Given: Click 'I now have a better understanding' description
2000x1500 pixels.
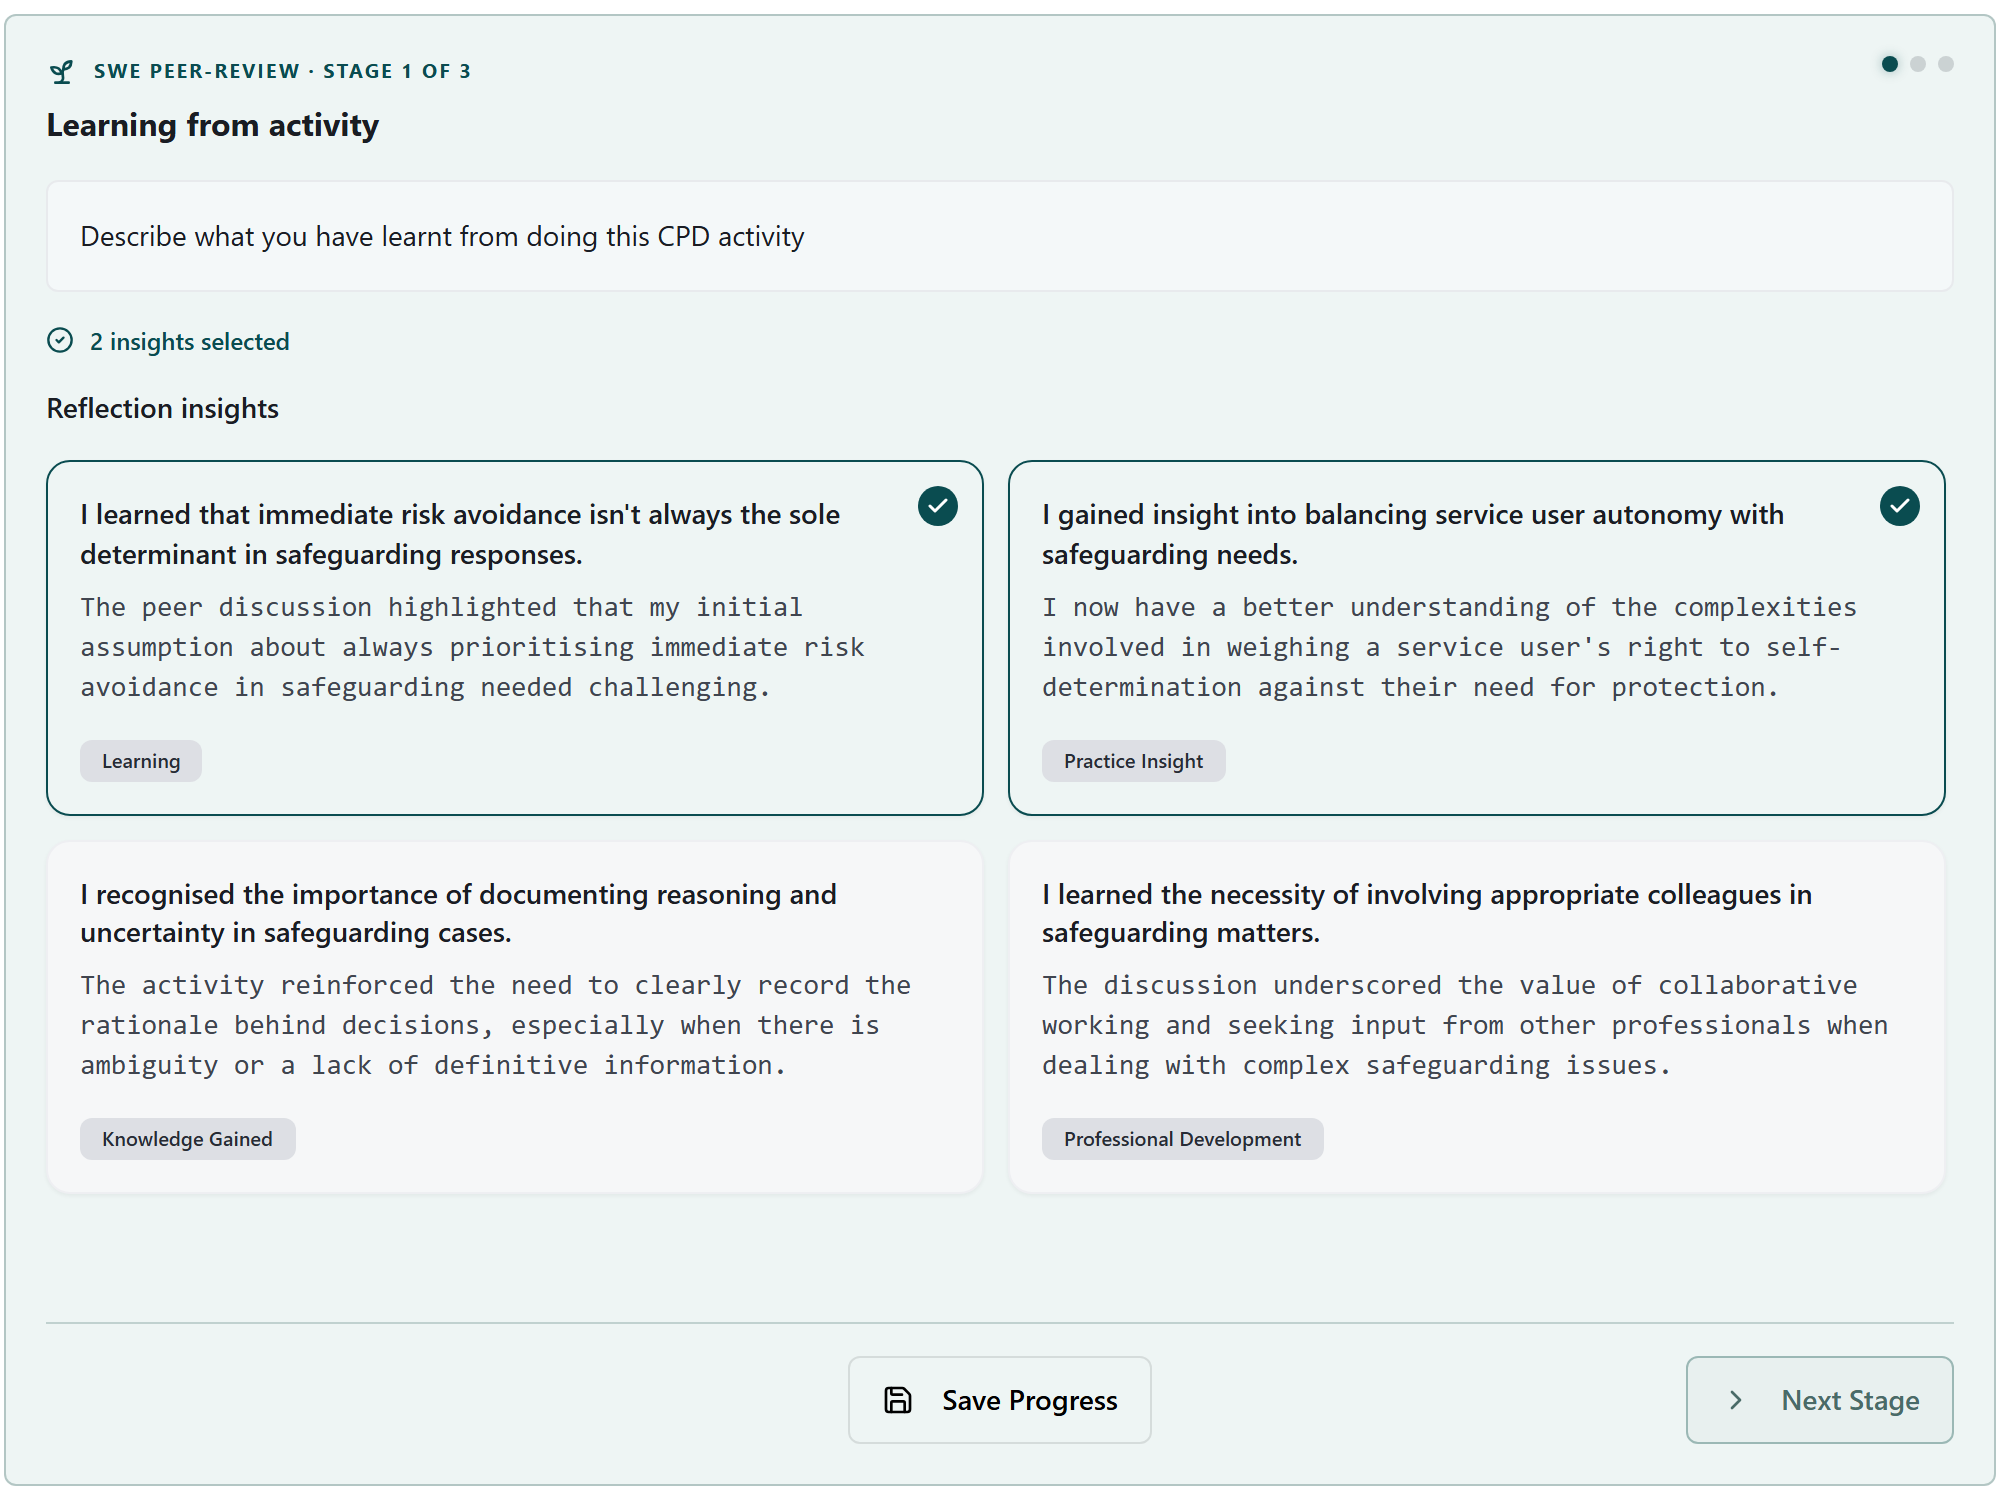Looking at the screenshot, I should click(x=1449, y=647).
